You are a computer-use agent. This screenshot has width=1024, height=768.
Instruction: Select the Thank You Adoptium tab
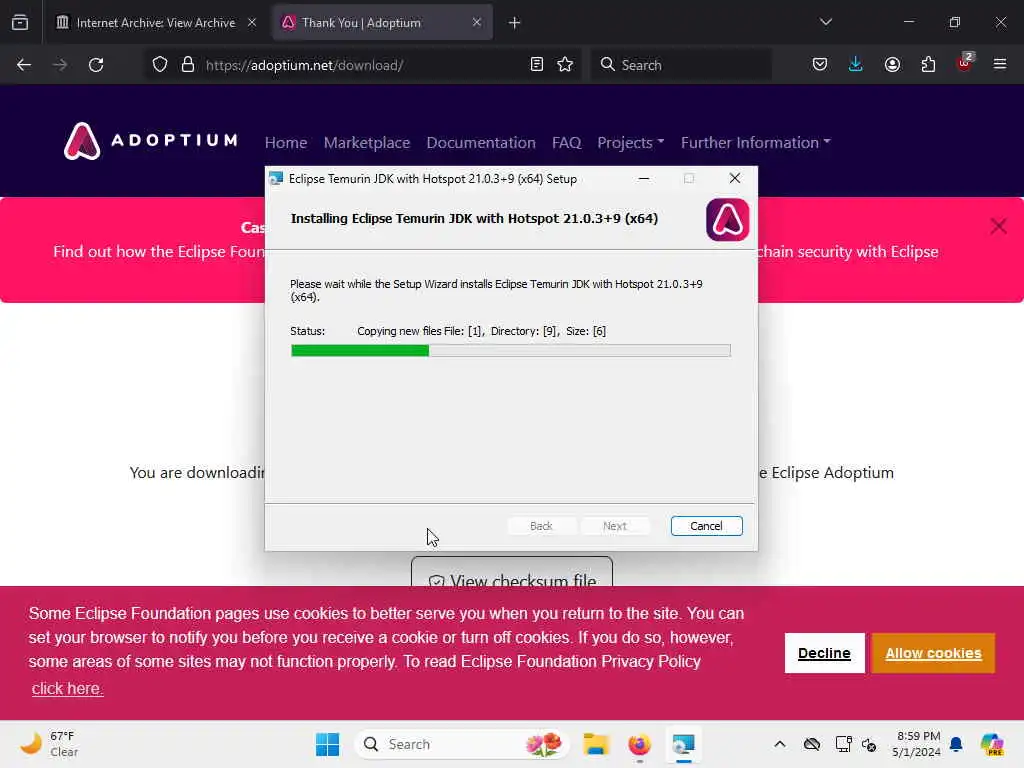pyautogui.click(x=383, y=23)
